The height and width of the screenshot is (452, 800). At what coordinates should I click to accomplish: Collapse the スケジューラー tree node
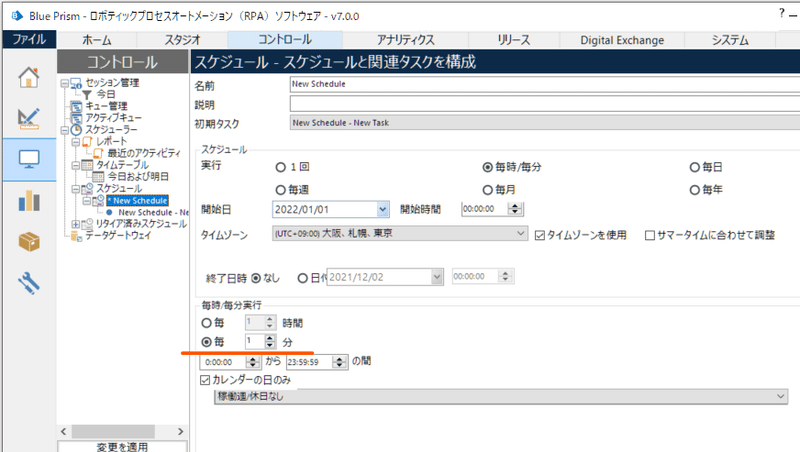pyautogui.click(x=64, y=130)
